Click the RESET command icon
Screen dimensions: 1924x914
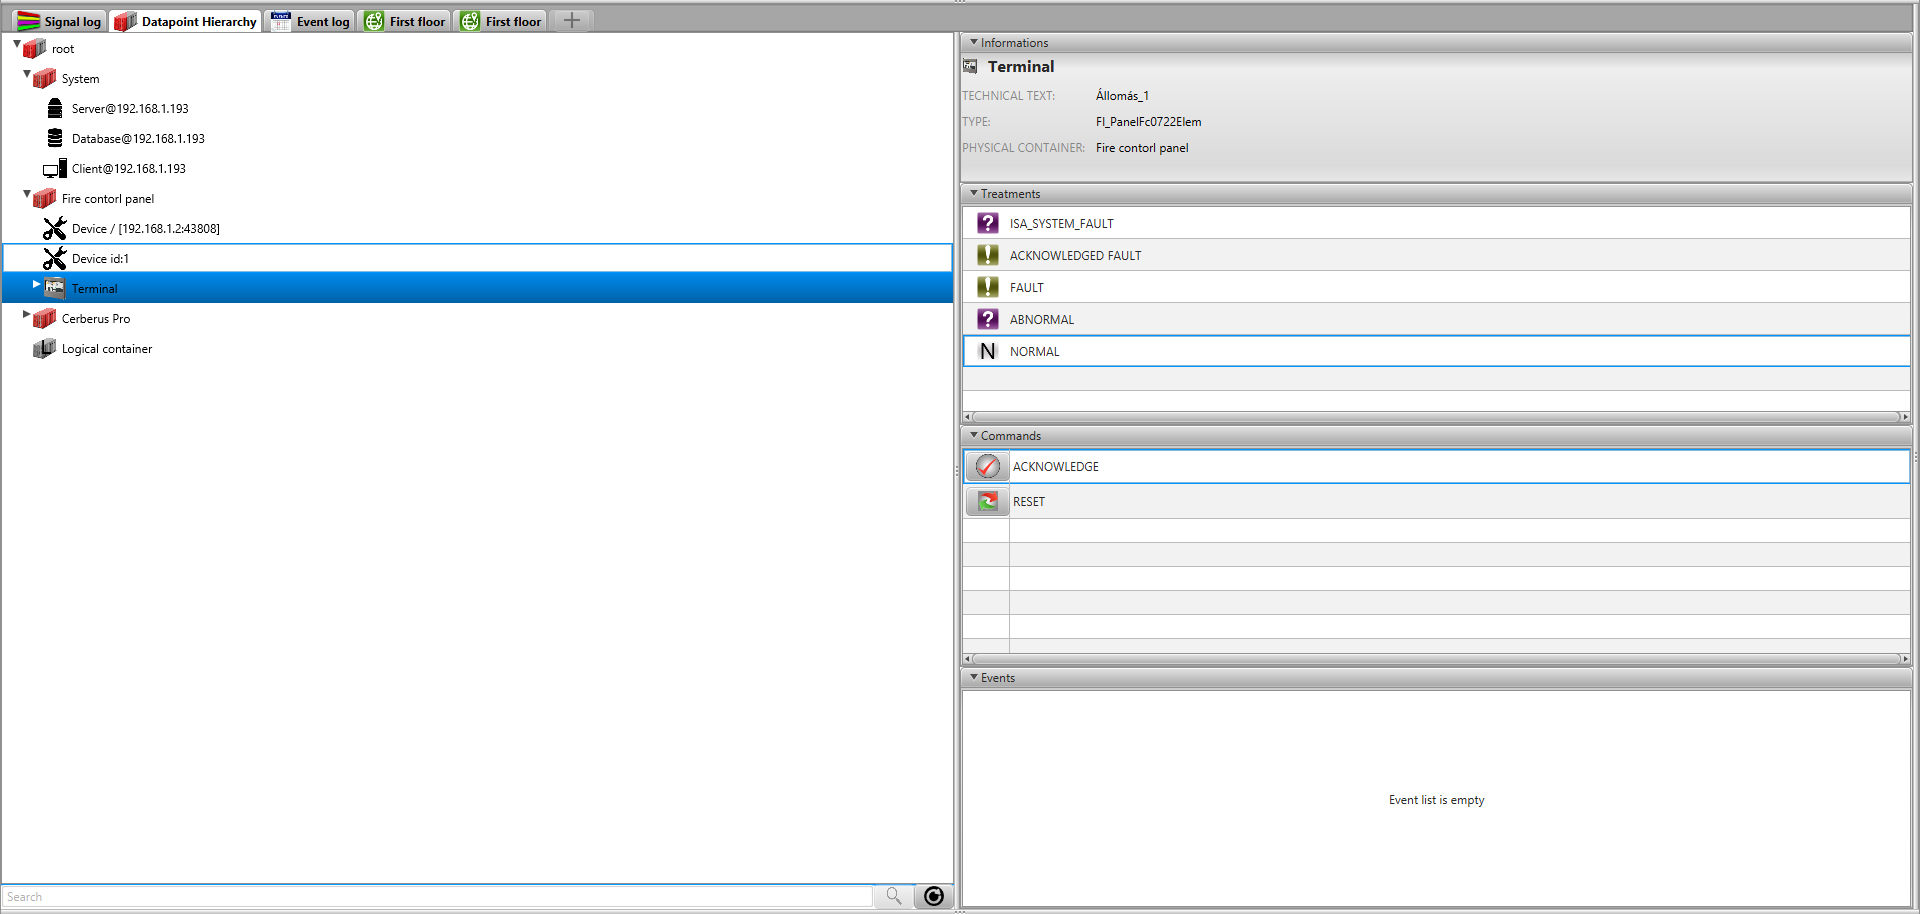(987, 502)
